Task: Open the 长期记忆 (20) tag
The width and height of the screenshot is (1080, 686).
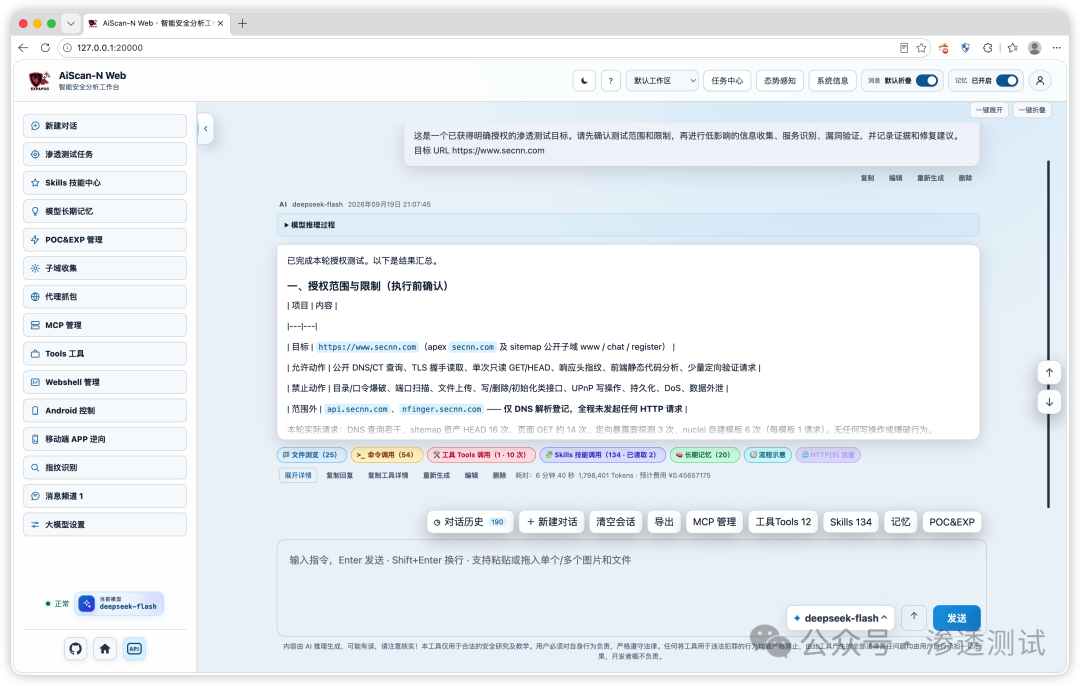Action: [x=705, y=455]
